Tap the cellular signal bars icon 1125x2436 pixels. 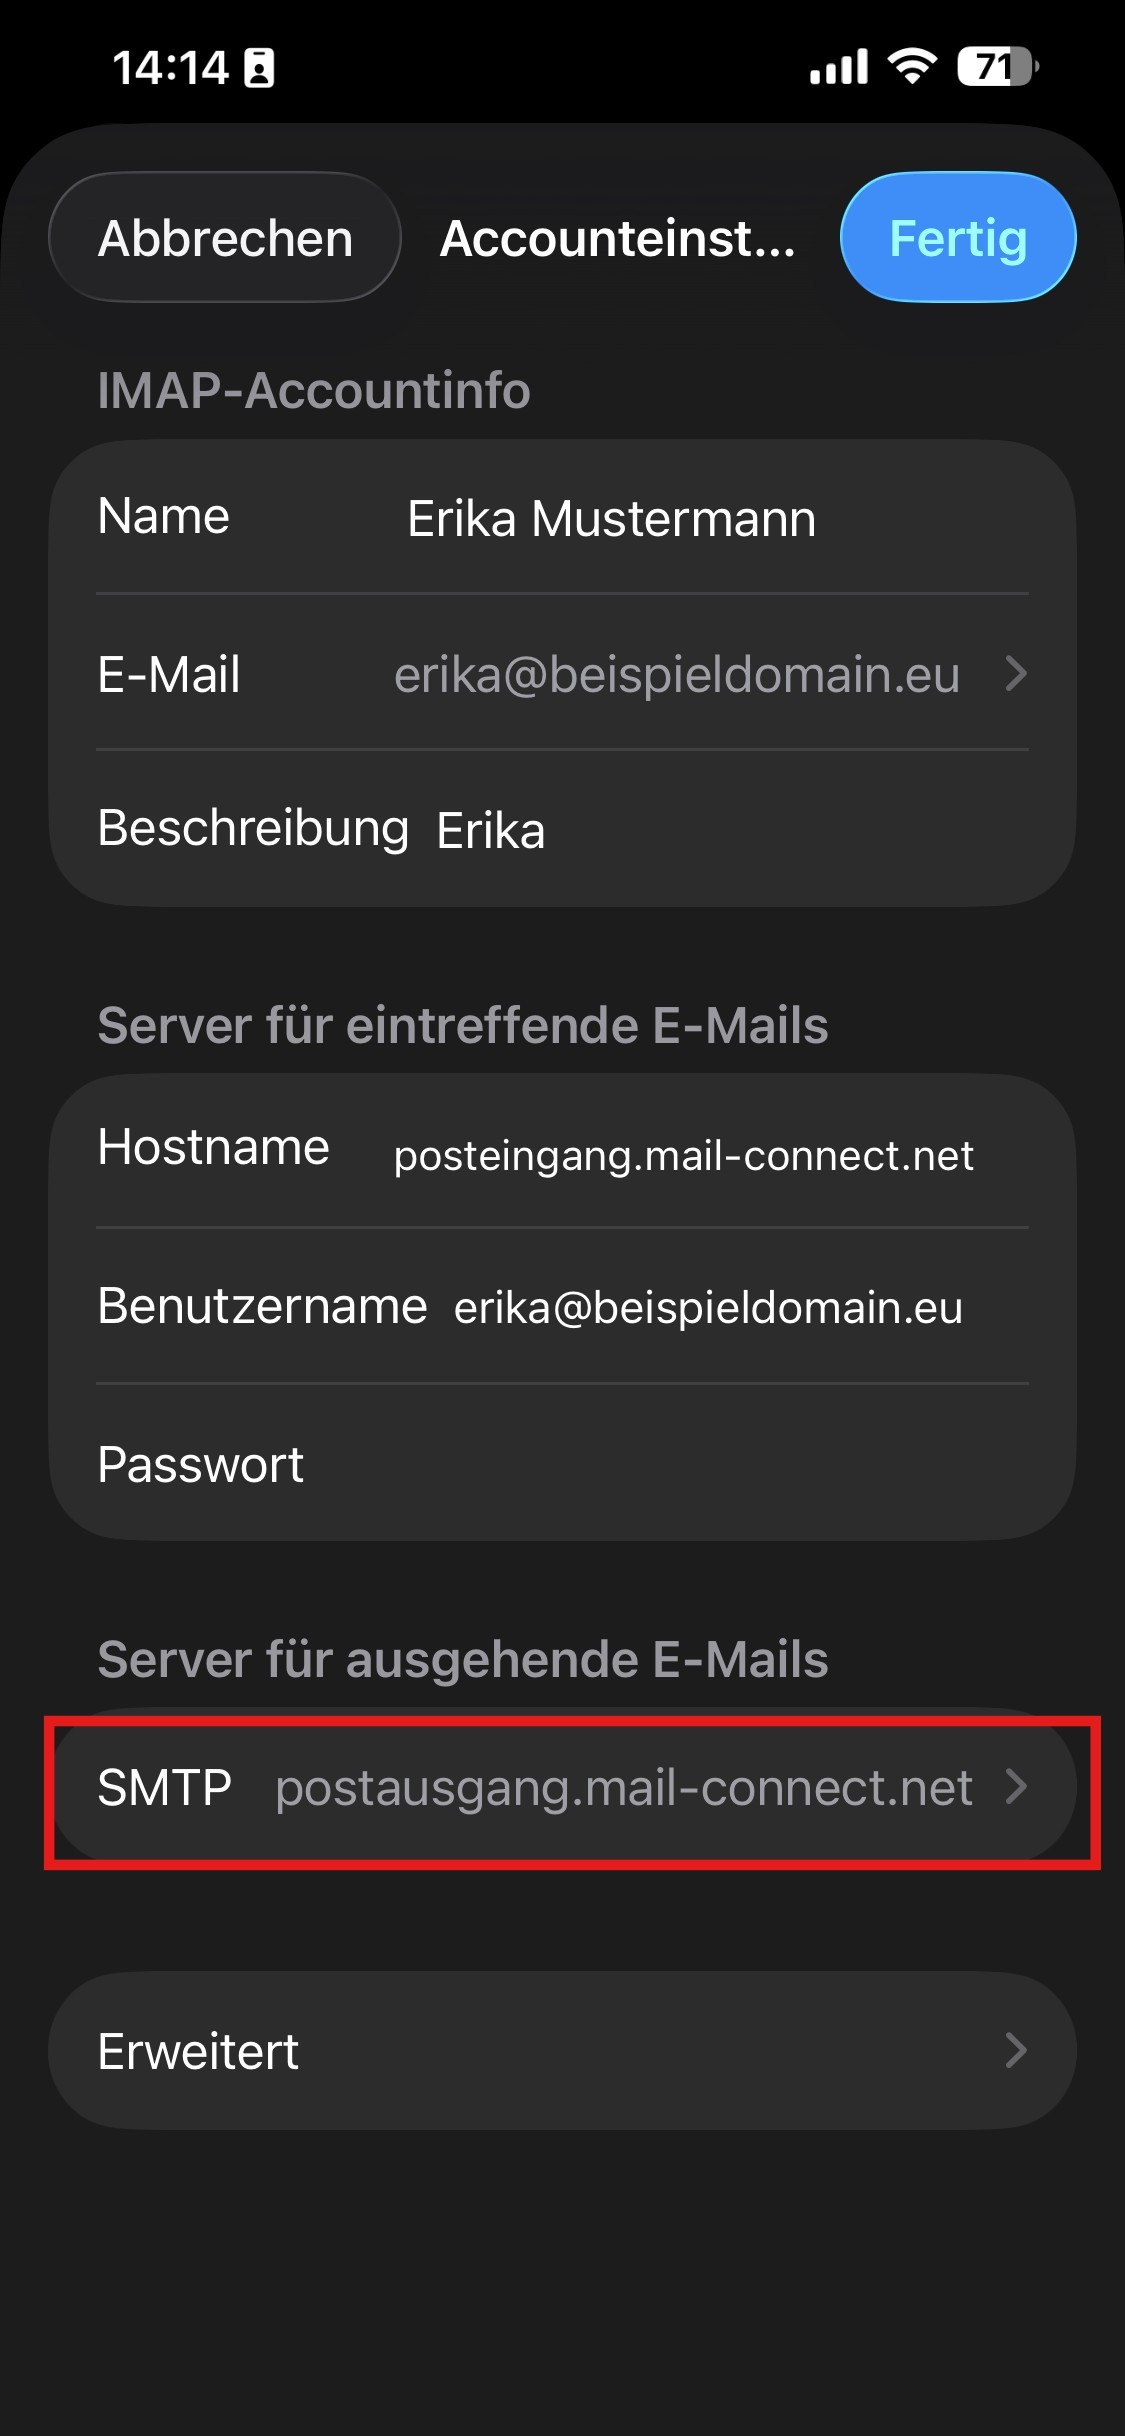(839, 68)
